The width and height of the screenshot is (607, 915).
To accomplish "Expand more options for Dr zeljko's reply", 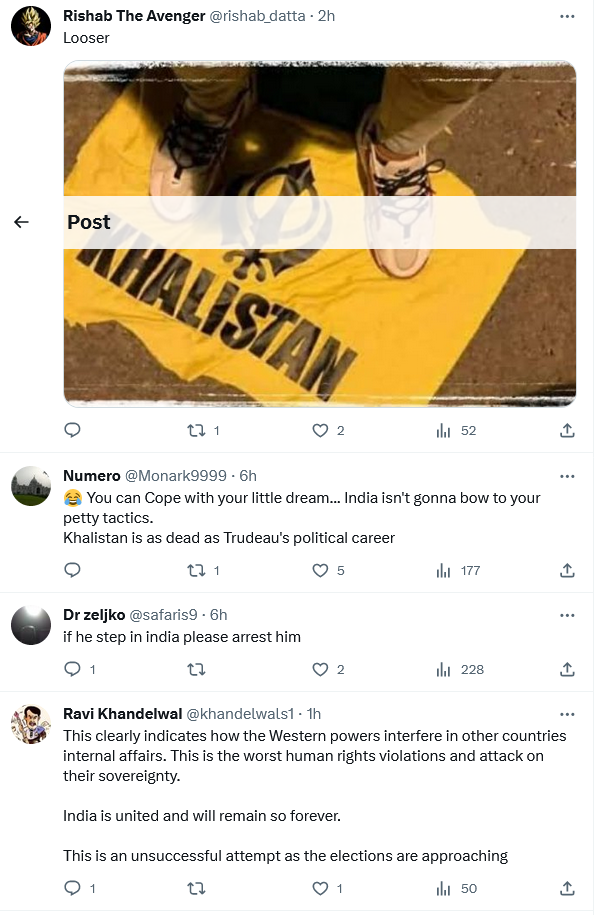I will (567, 615).
